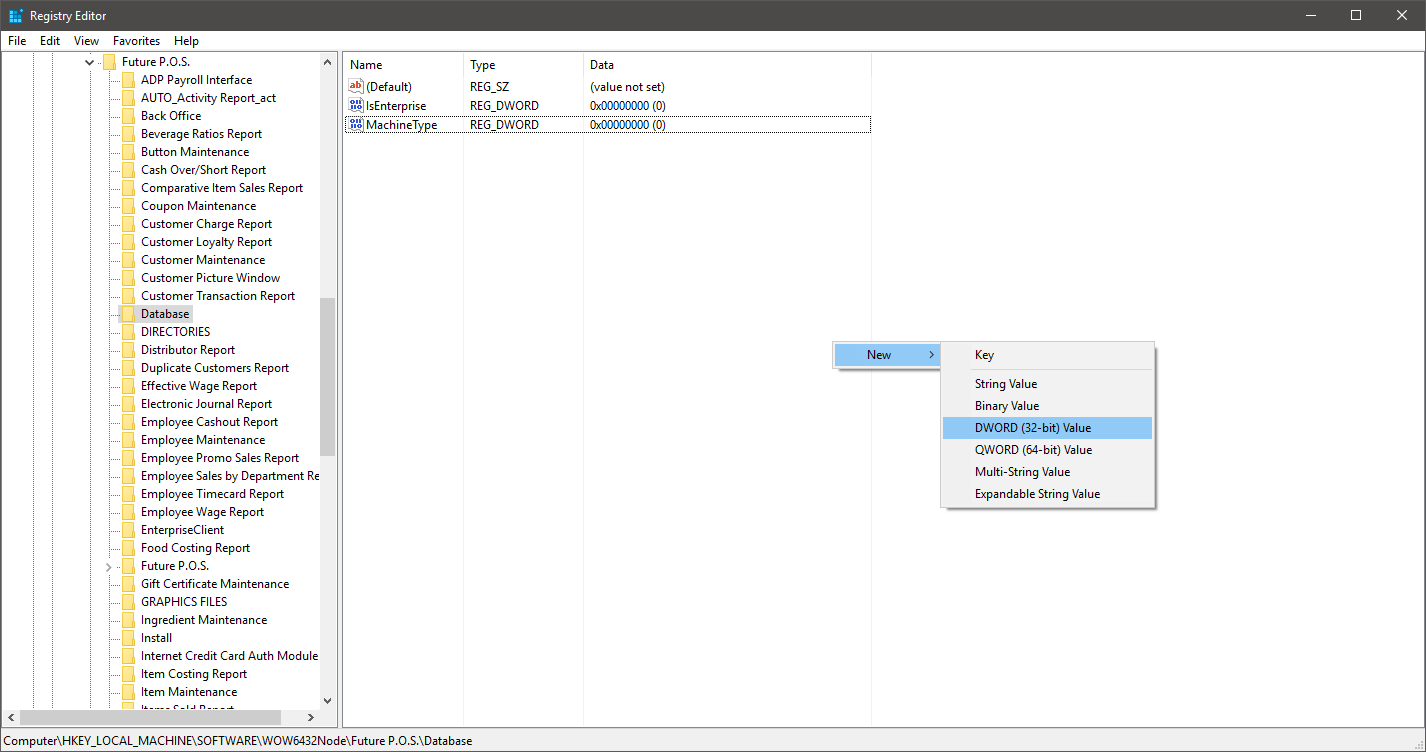
Task: Click the Employee Maintenance folder icon
Action: 128,440
